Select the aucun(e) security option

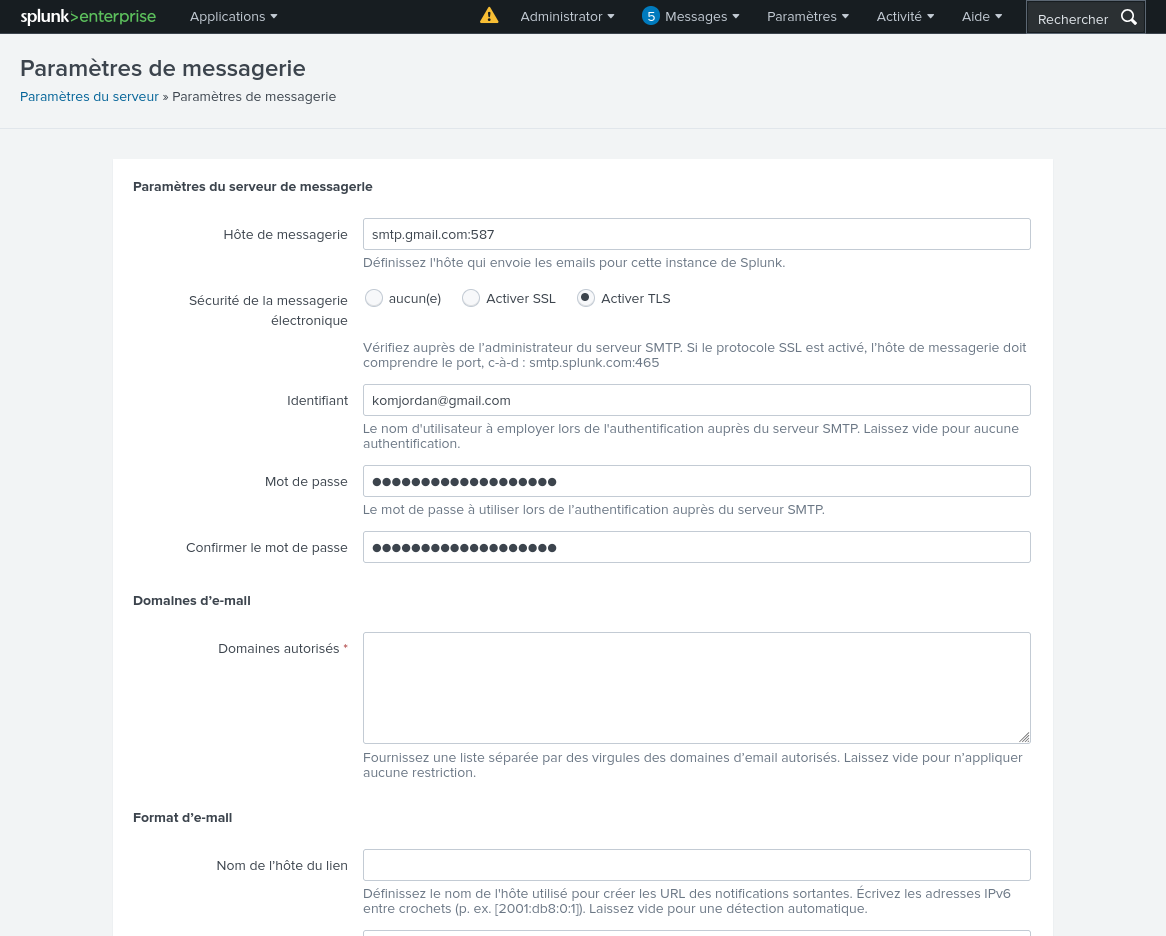click(374, 298)
